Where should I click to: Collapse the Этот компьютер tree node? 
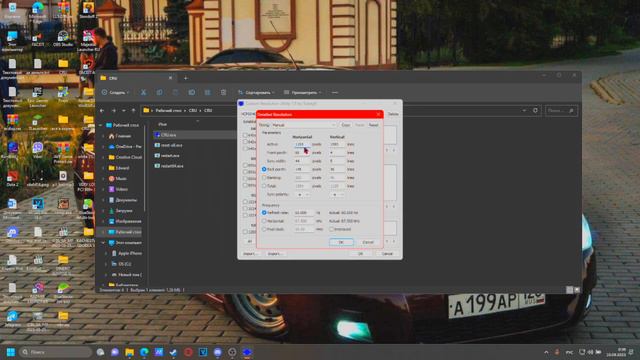tap(103, 243)
